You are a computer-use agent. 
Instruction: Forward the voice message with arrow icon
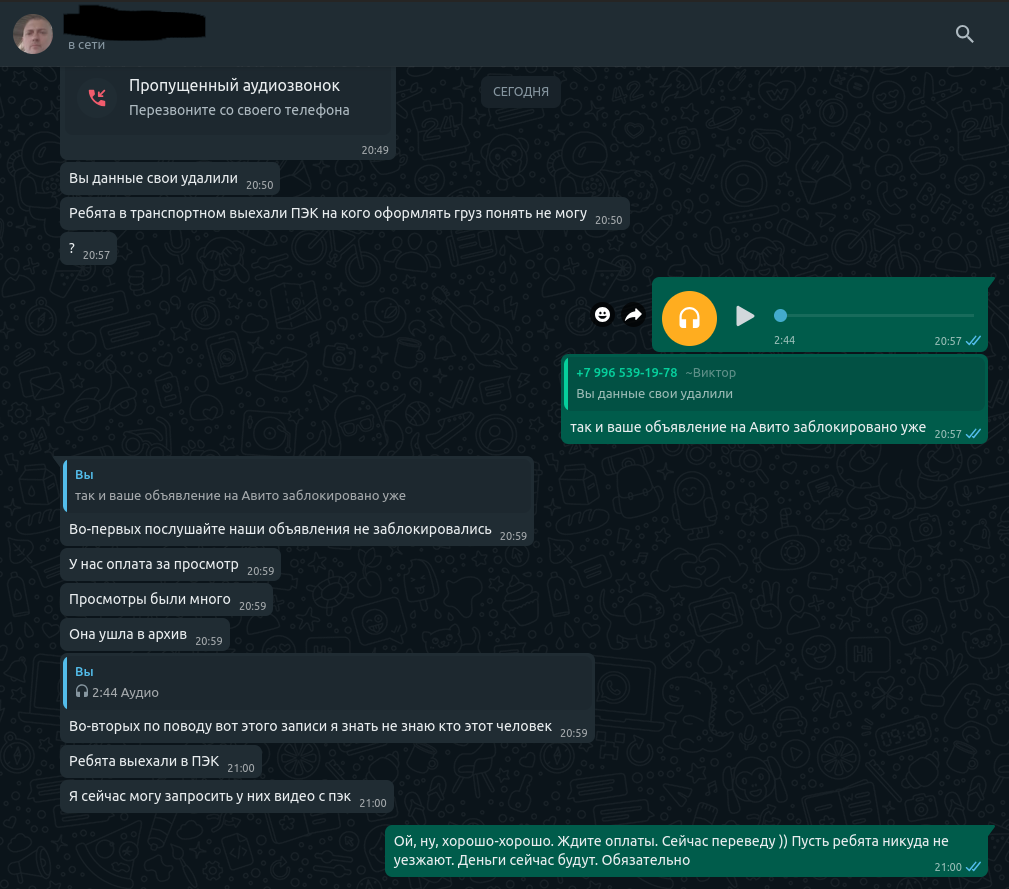[634, 315]
